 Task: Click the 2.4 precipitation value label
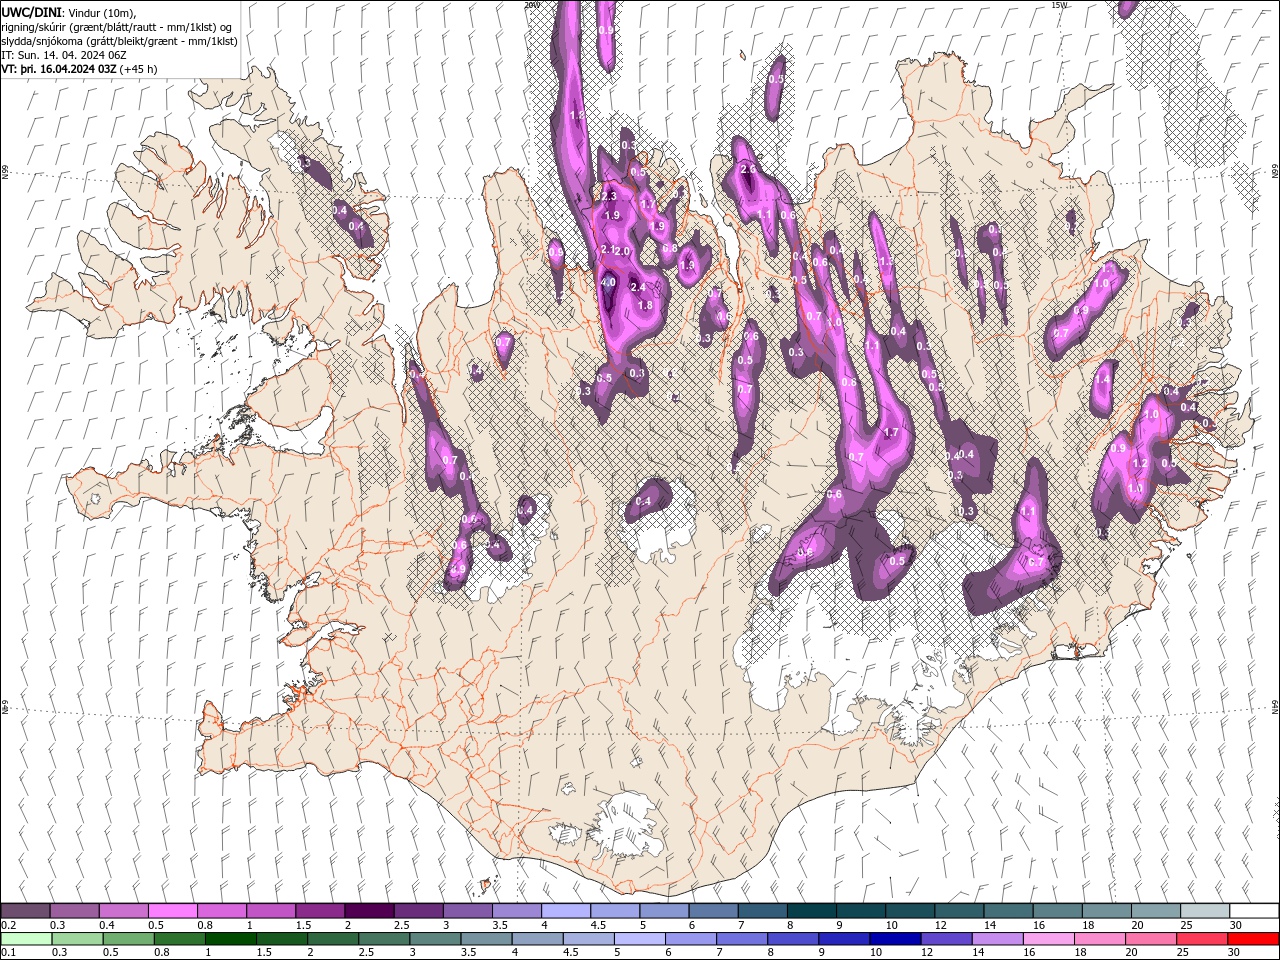pyautogui.click(x=639, y=287)
